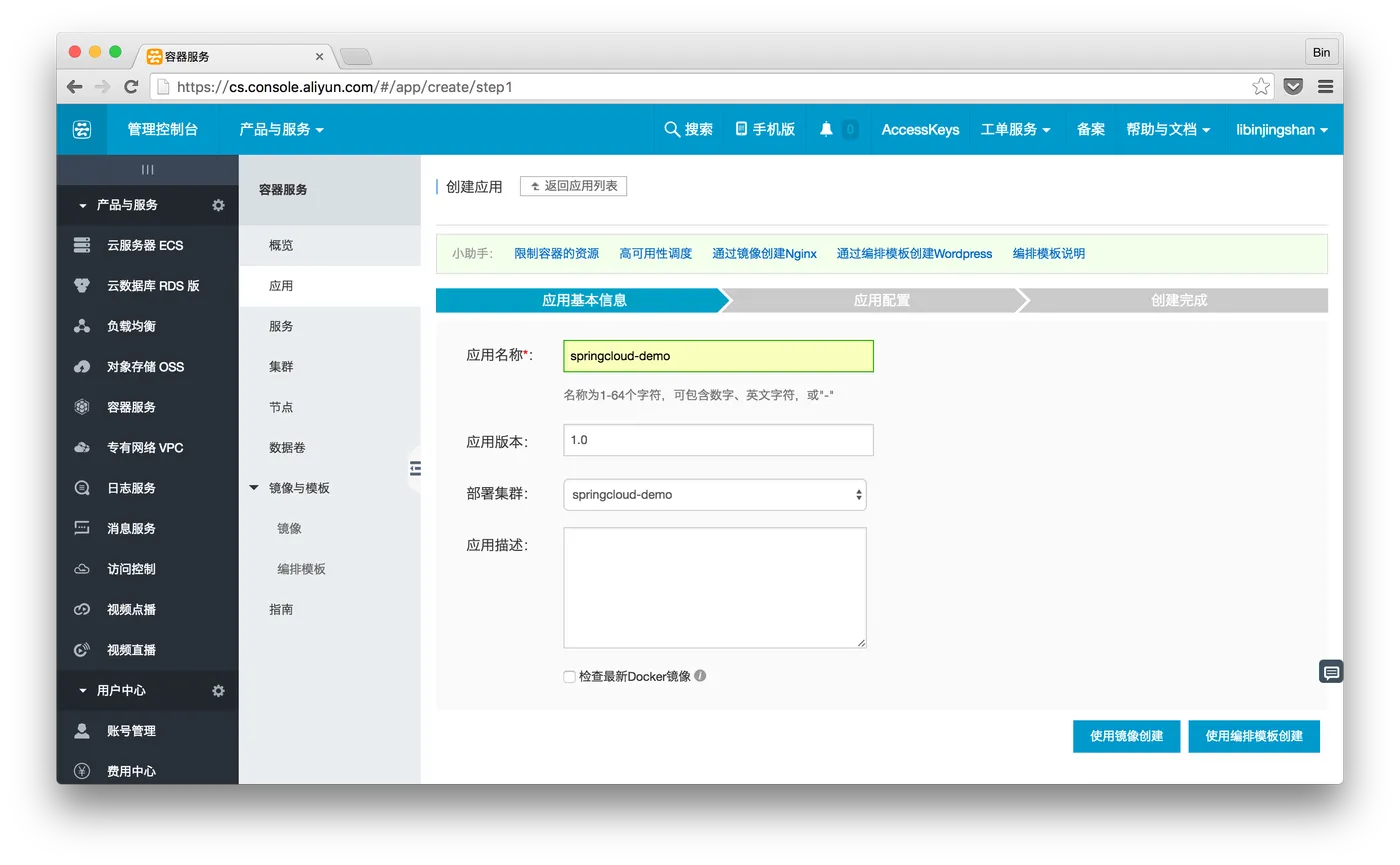Image resolution: width=1400 pixels, height=865 pixels.
Task: Click the feedback chat icon at right edge
Action: click(1331, 673)
